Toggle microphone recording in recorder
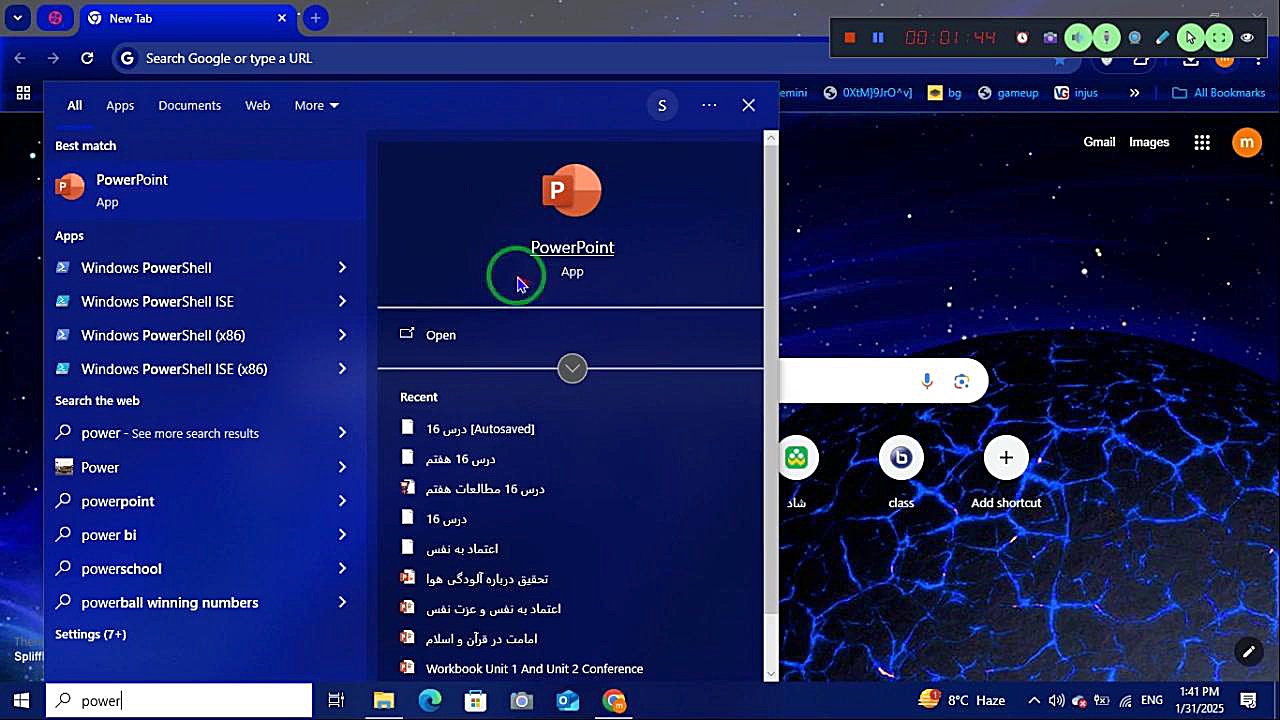The image size is (1280, 720). click(1106, 38)
